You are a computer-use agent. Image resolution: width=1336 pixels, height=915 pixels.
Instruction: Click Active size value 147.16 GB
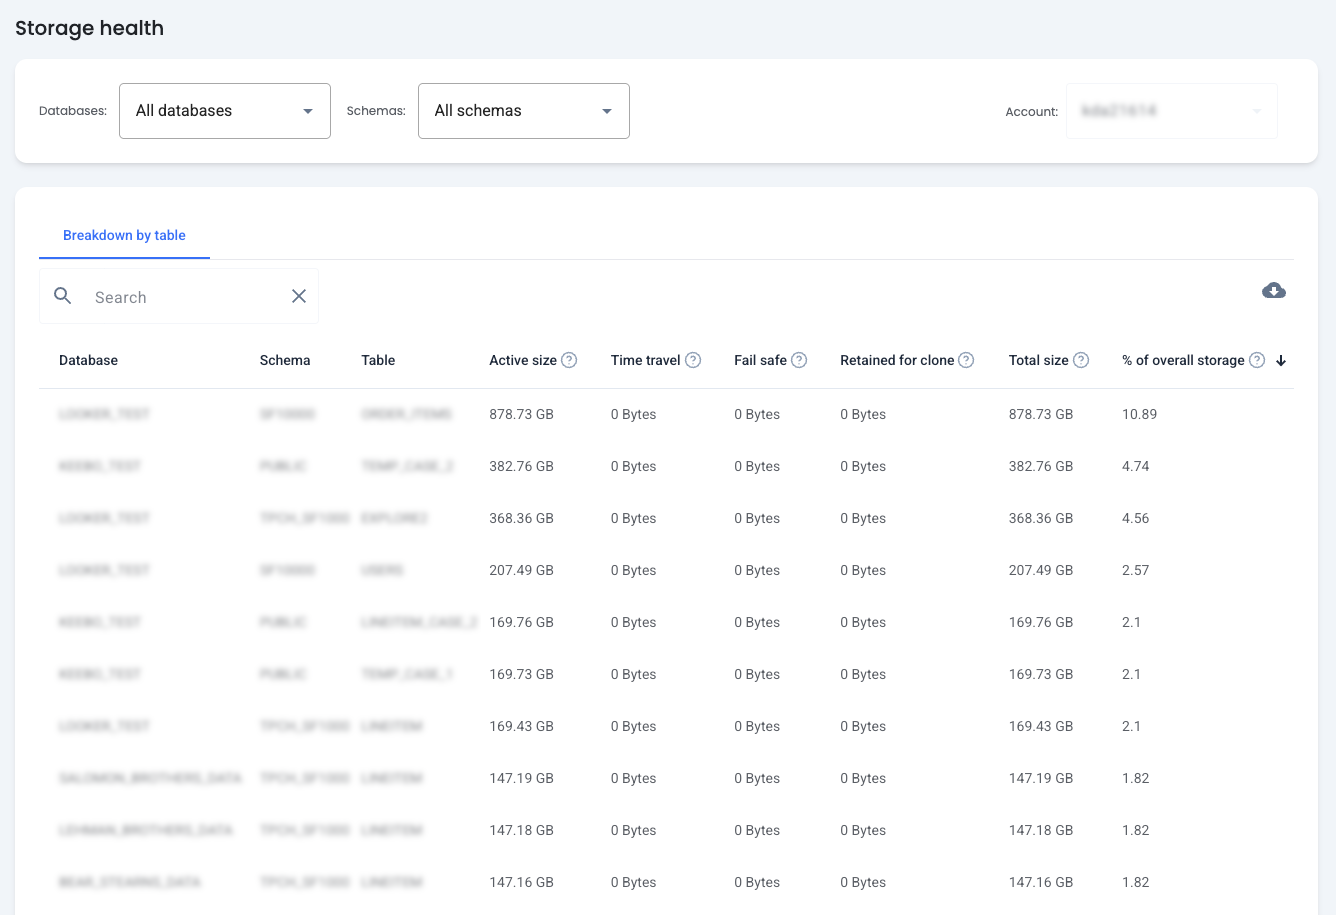click(521, 882)
